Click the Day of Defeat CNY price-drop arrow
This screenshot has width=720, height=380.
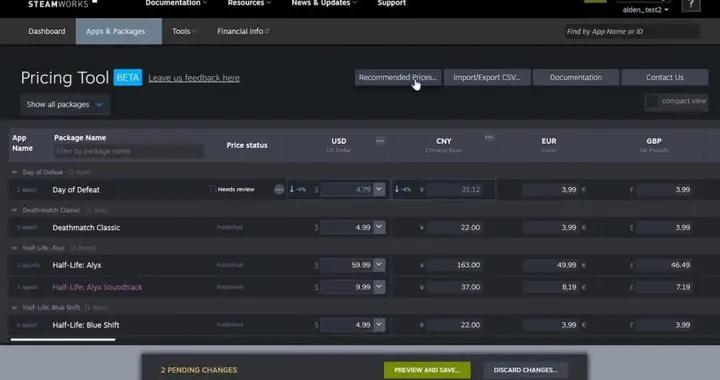[397, 189]
